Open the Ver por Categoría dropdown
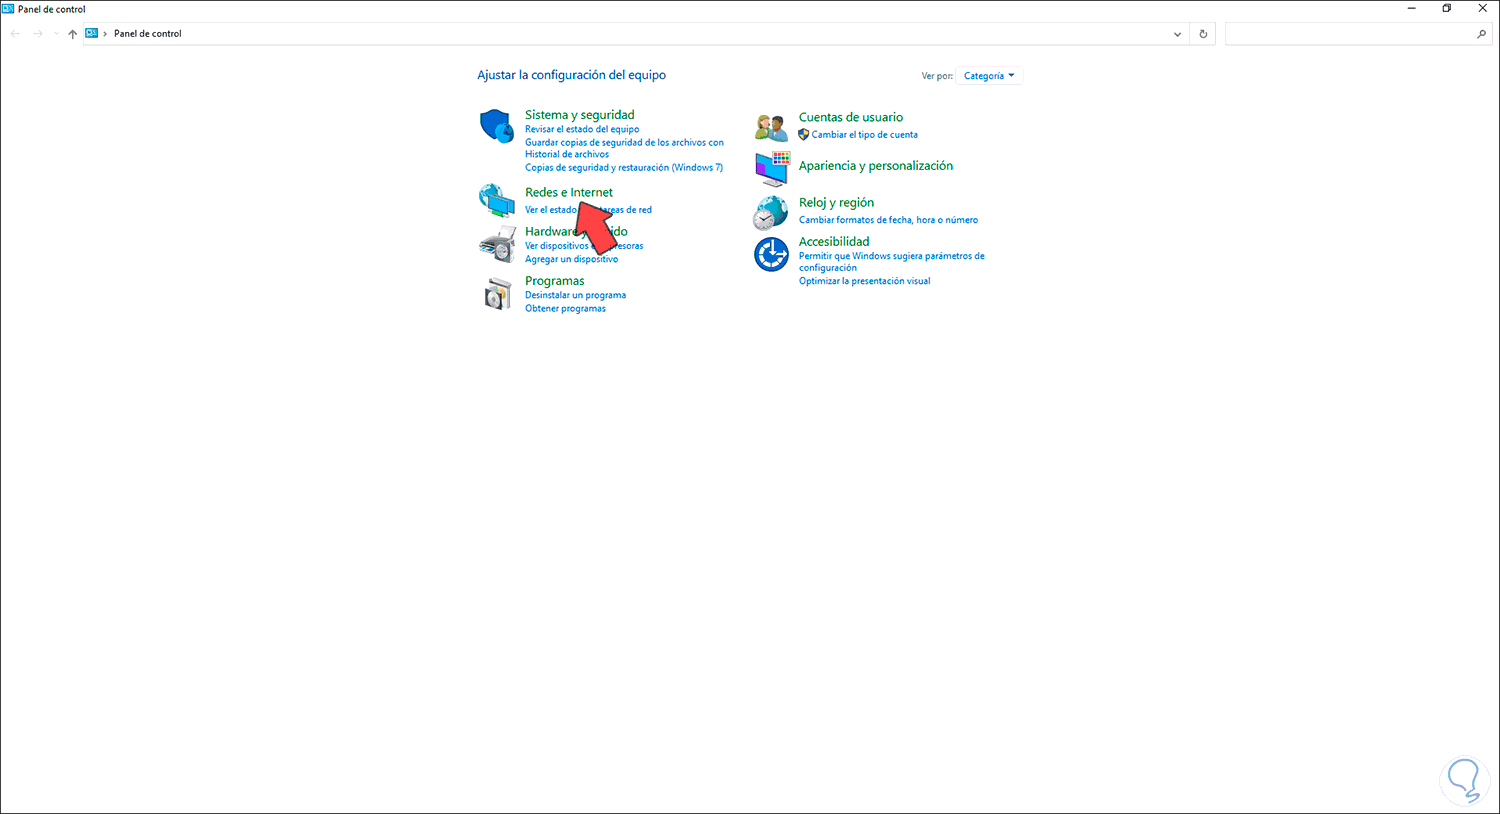This screenshot has width=1500, height=814. click(989, 76)
